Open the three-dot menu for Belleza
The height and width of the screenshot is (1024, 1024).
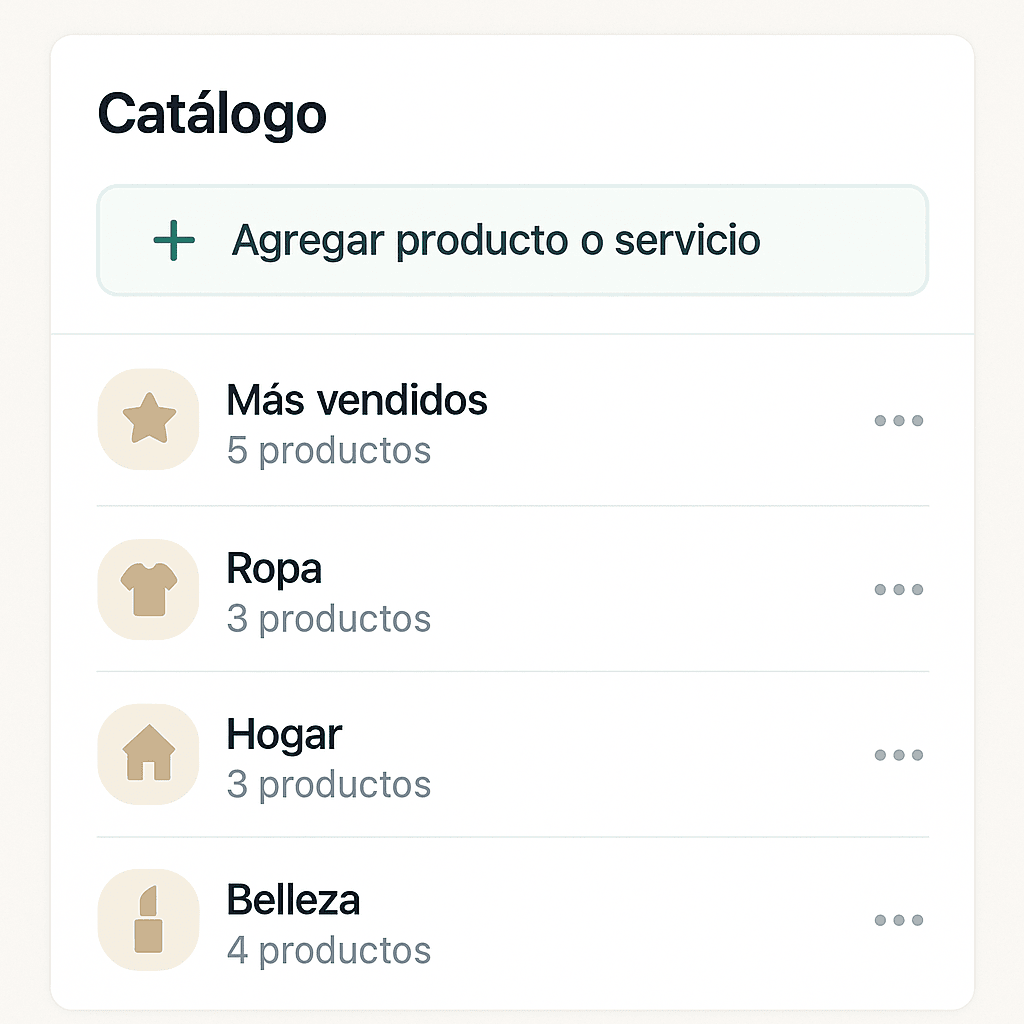click(x=898, y=919)
